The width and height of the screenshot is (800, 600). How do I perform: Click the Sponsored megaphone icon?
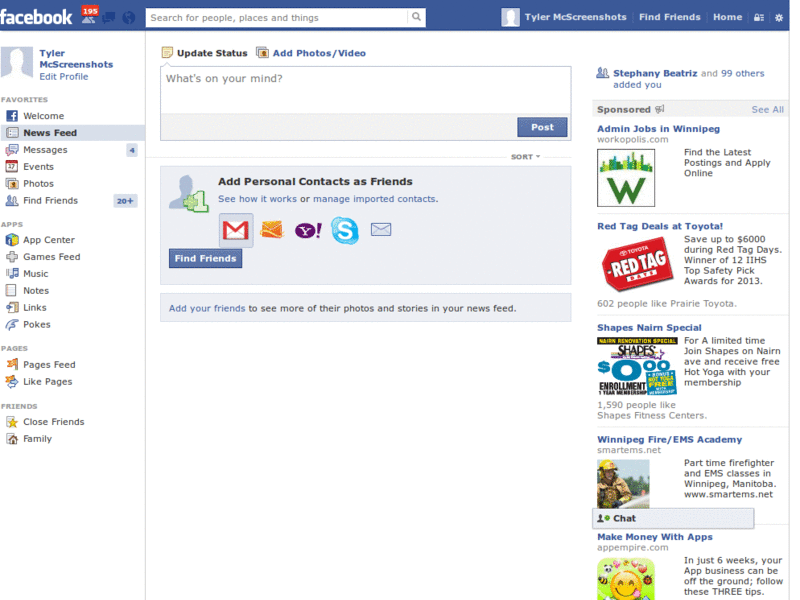pos(660,109)
